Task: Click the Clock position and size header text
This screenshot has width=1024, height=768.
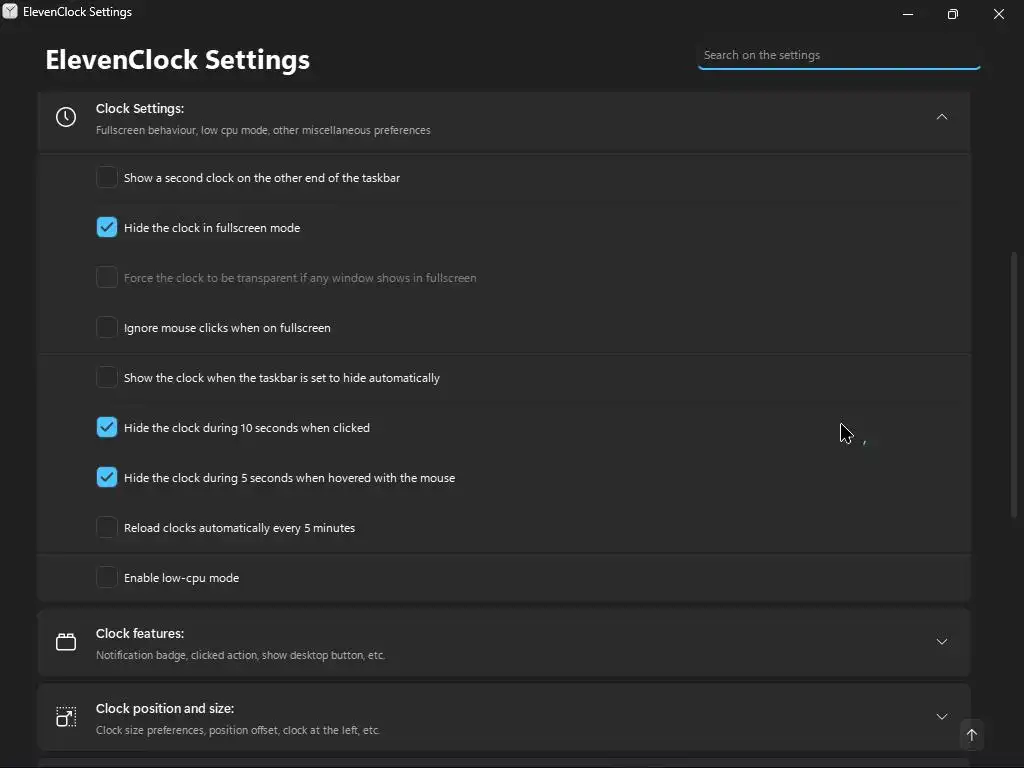Action: click(x=165, y=709)
